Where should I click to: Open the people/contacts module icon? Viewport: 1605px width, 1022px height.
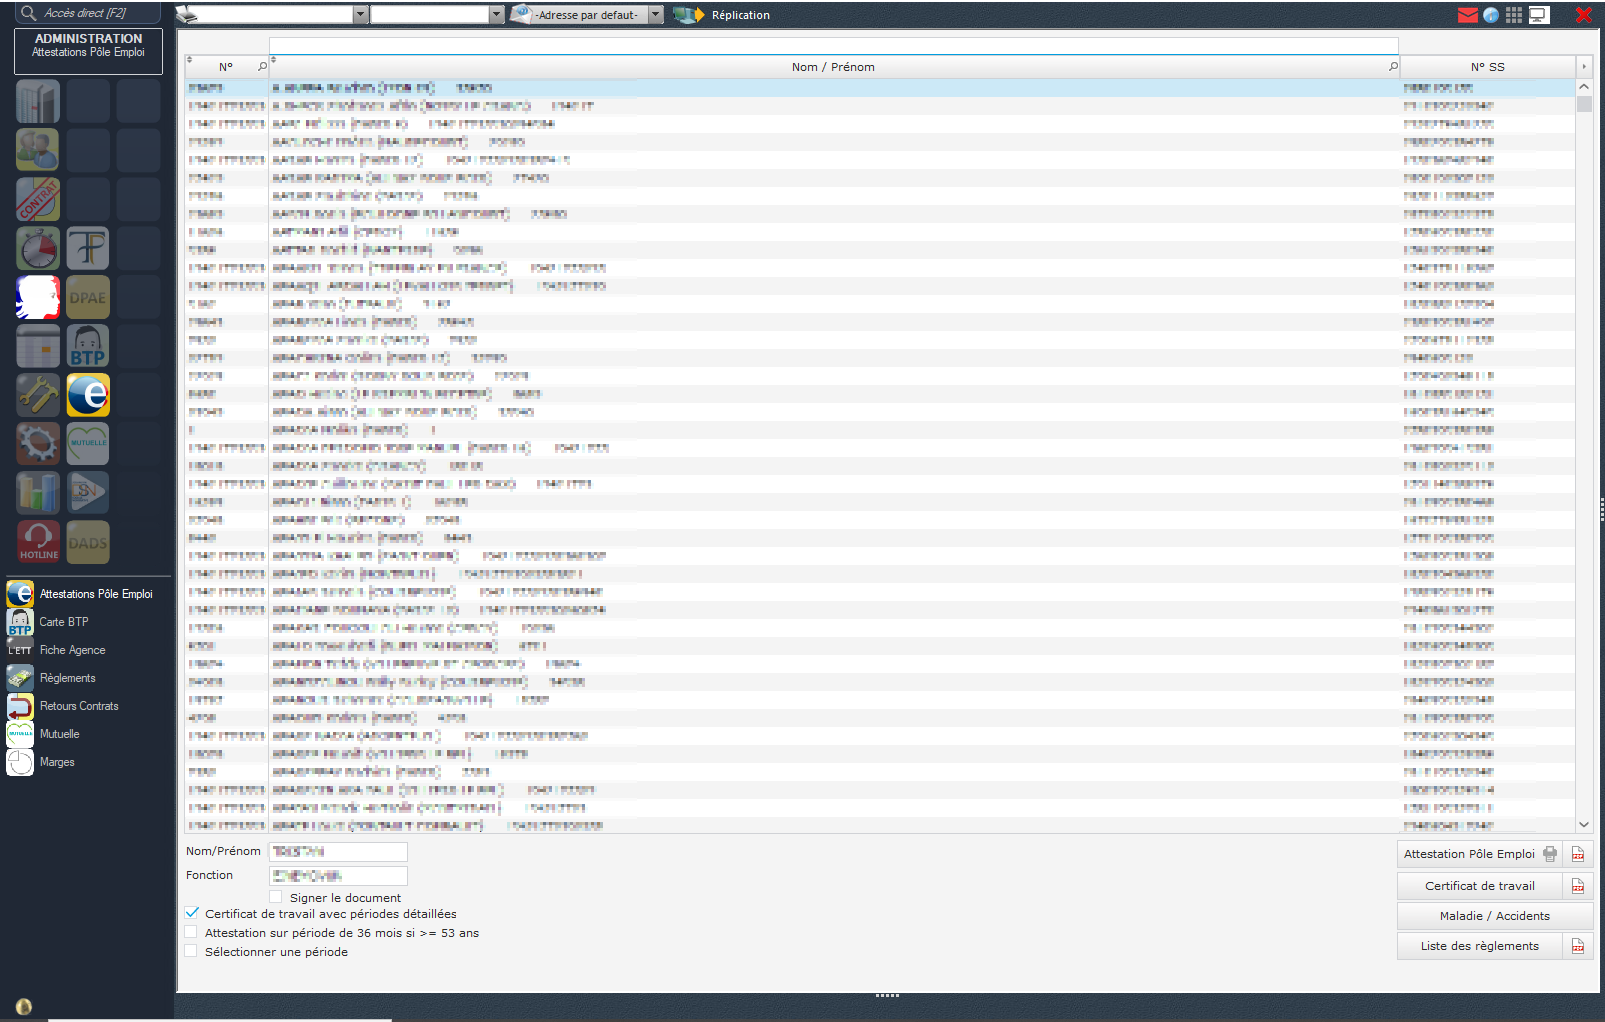[38, 150]
